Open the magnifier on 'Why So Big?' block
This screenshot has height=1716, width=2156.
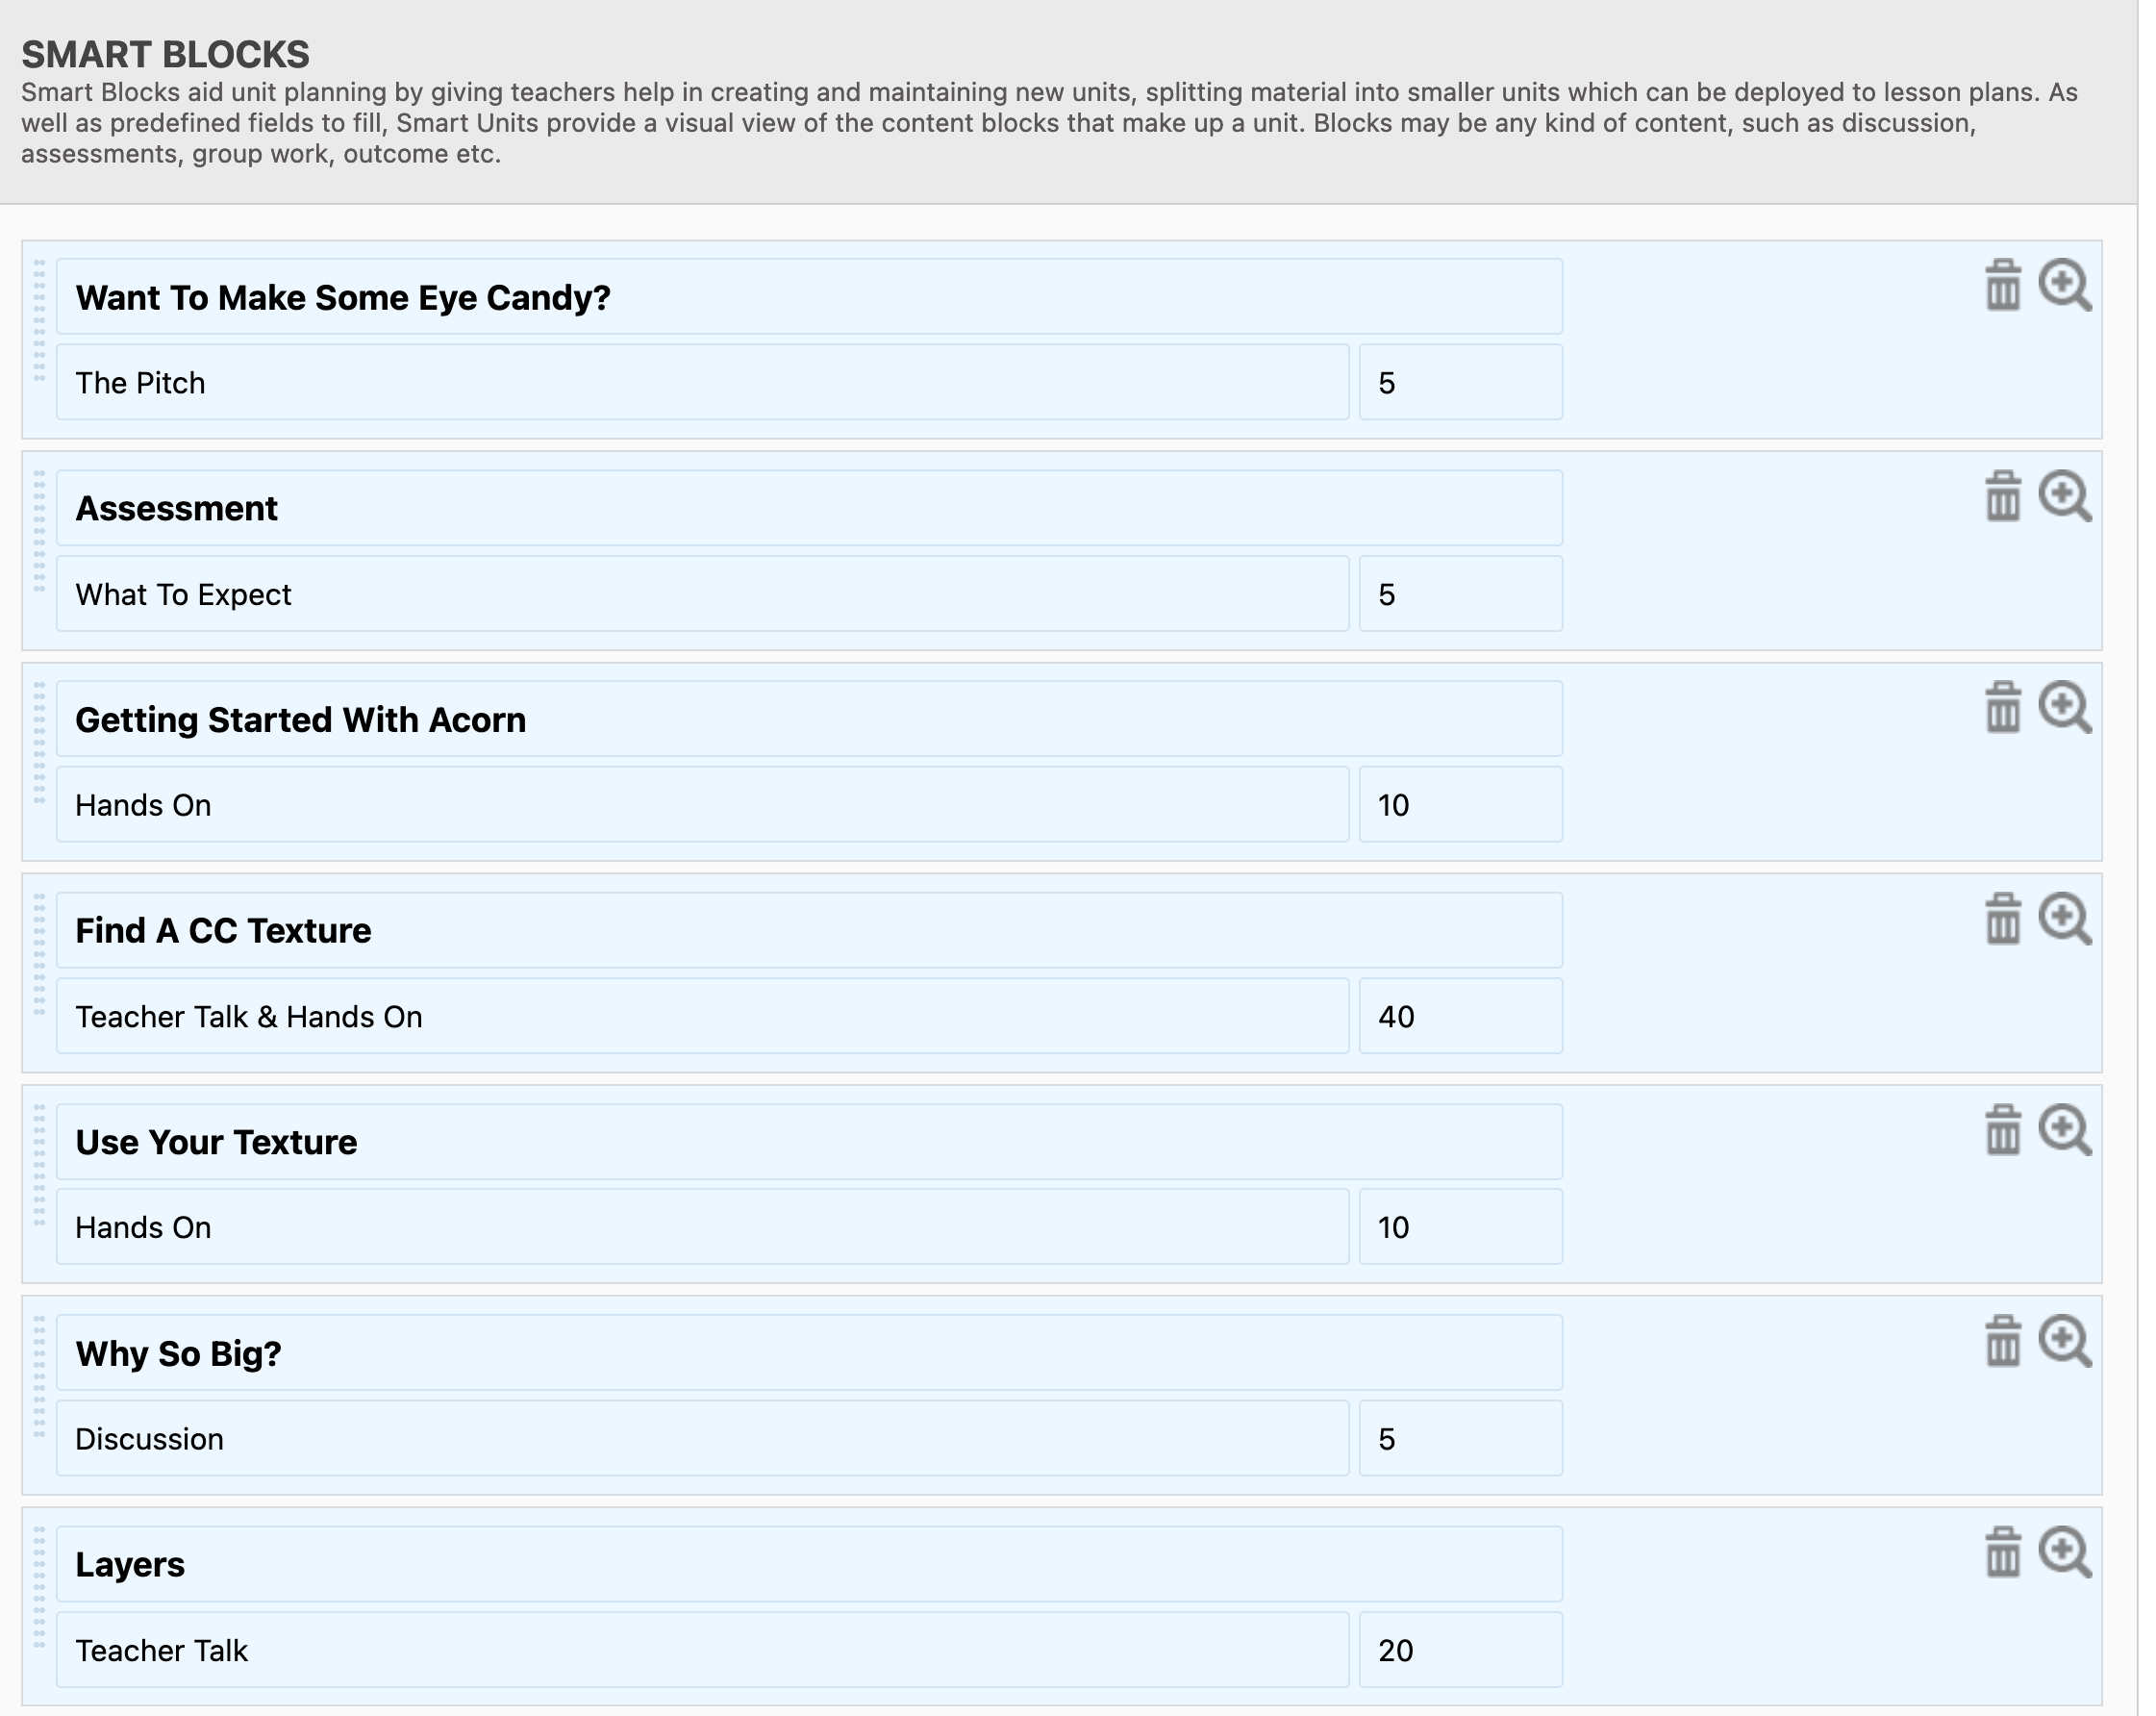tap(2063, 1341)
